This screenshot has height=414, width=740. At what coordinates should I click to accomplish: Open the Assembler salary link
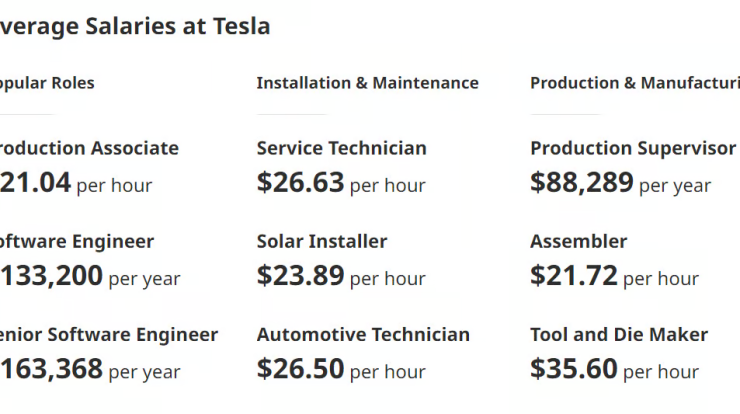[x=579, y=241]
